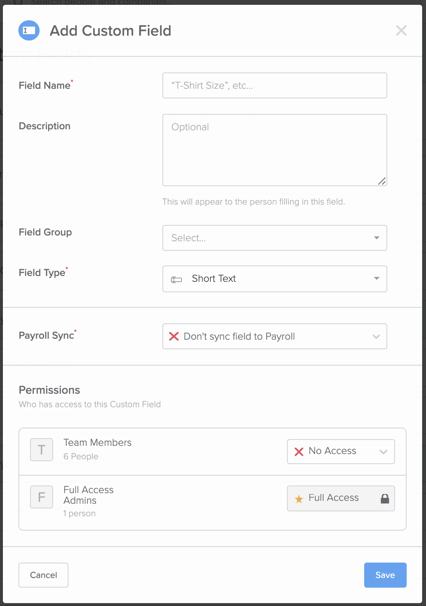Focus the Field Name input box
Screen dimensions: 426x606
click(274, 85)
